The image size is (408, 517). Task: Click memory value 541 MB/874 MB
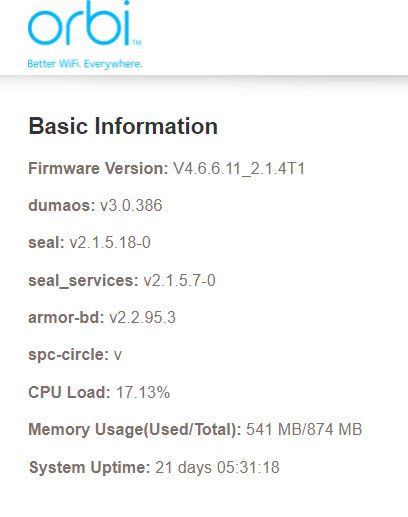(304, 429)
